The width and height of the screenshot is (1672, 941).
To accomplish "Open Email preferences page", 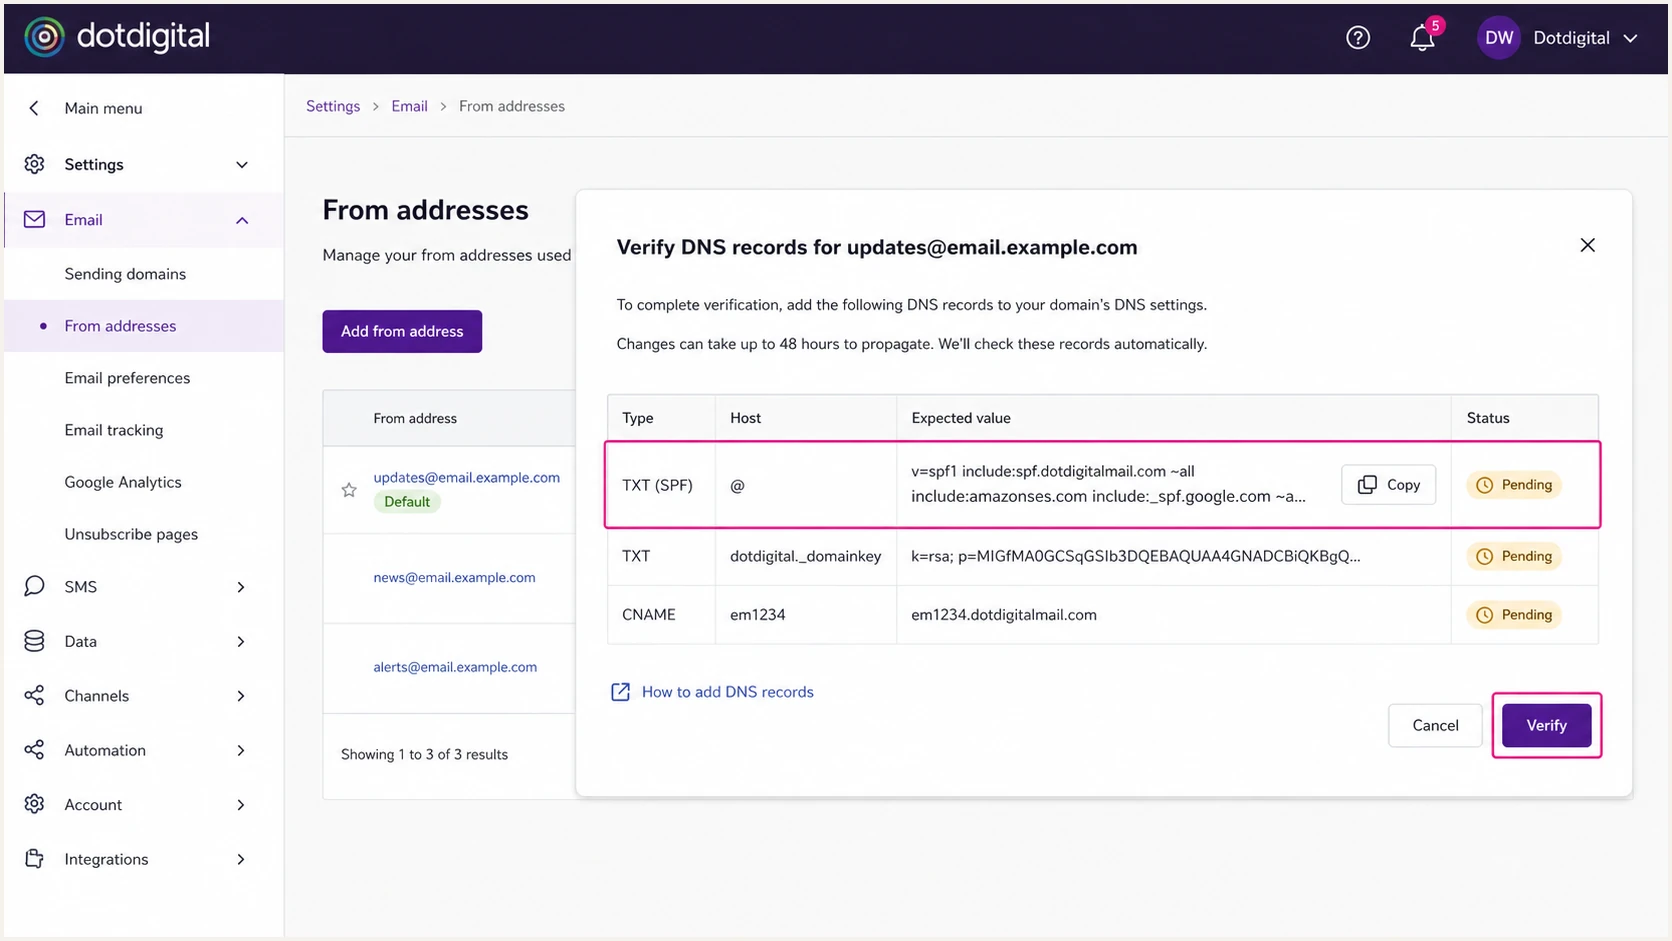I will pos(127,378).
